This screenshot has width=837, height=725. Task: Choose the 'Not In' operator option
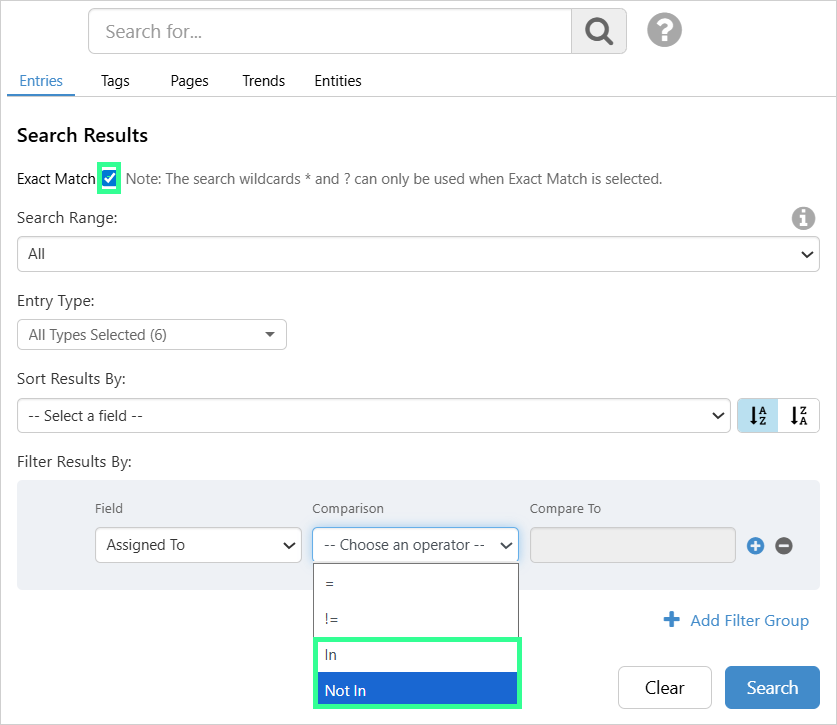[416, 690]
